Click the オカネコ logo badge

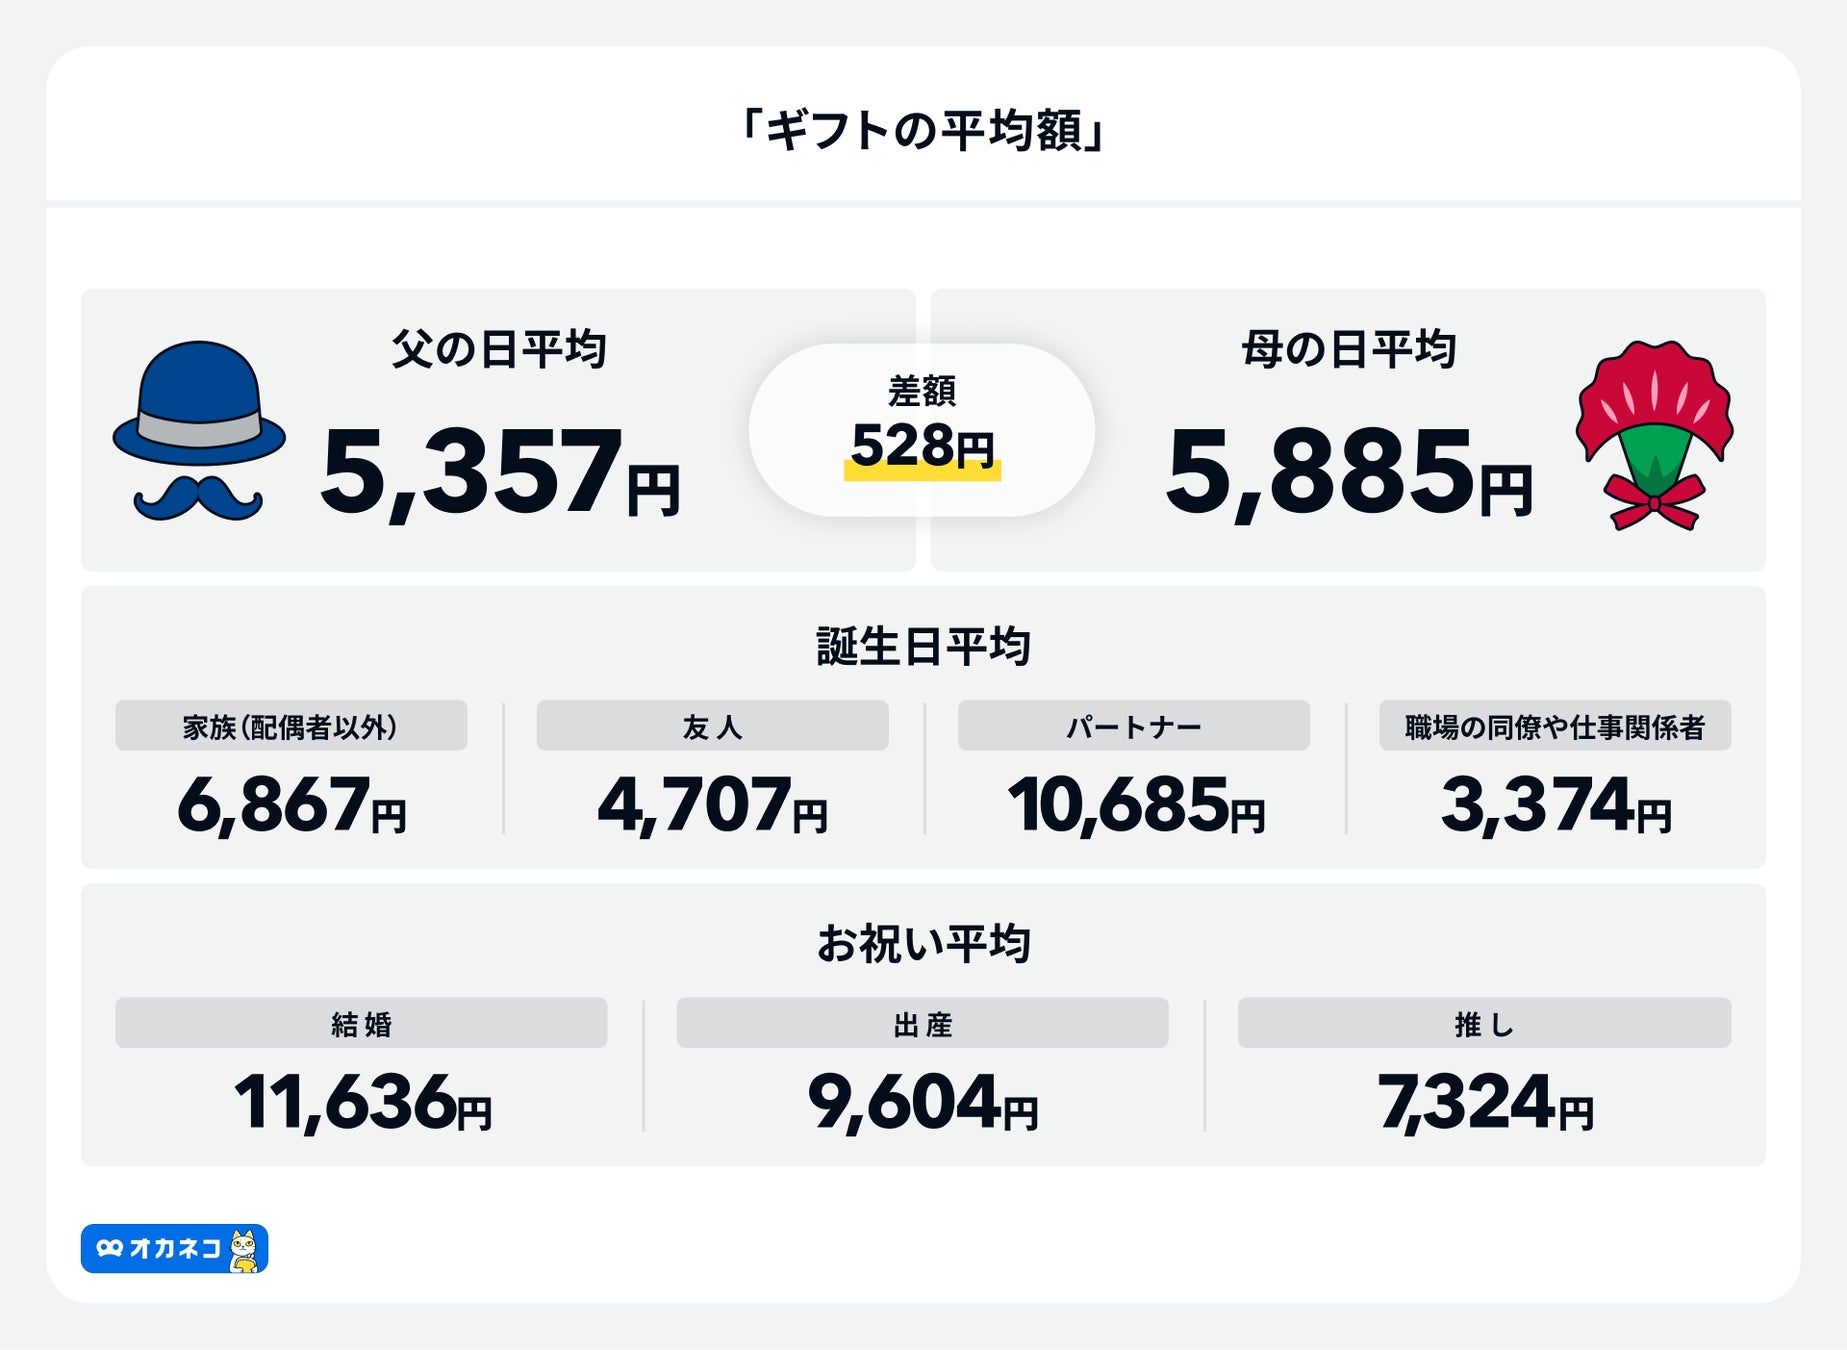[x=174, y=1249]
